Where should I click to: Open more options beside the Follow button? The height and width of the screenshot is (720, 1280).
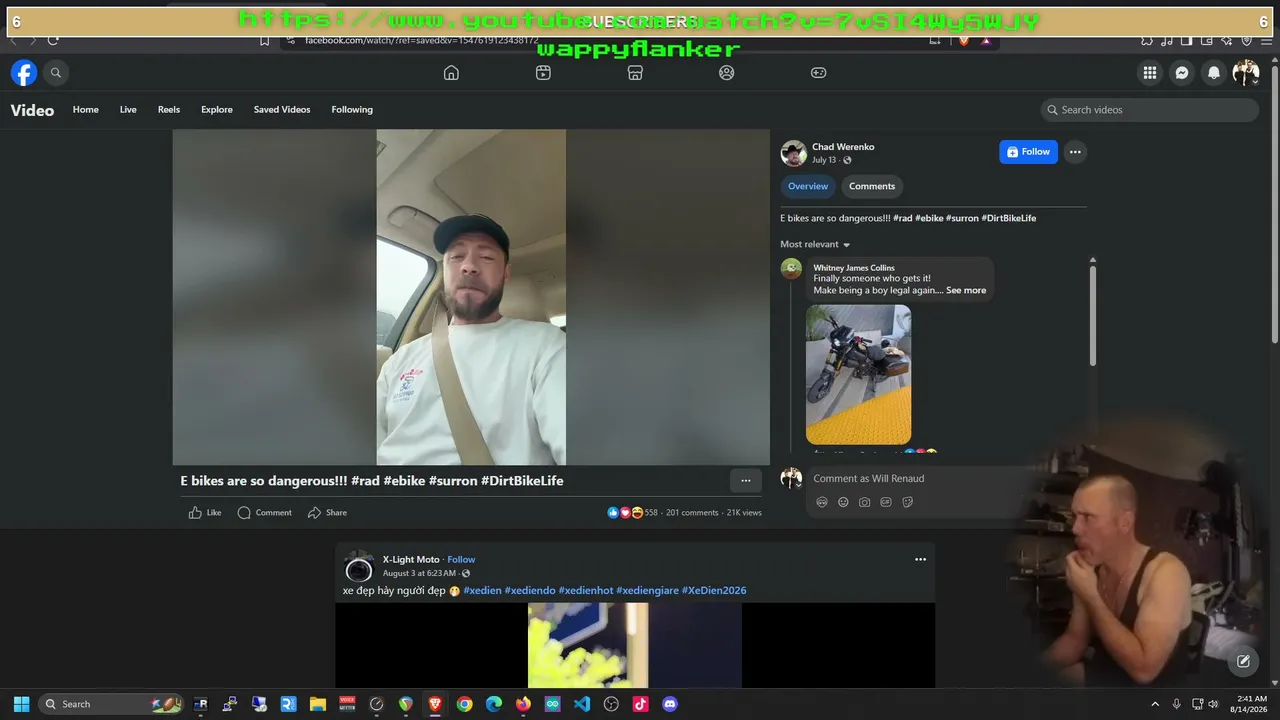click(1075, 152)
